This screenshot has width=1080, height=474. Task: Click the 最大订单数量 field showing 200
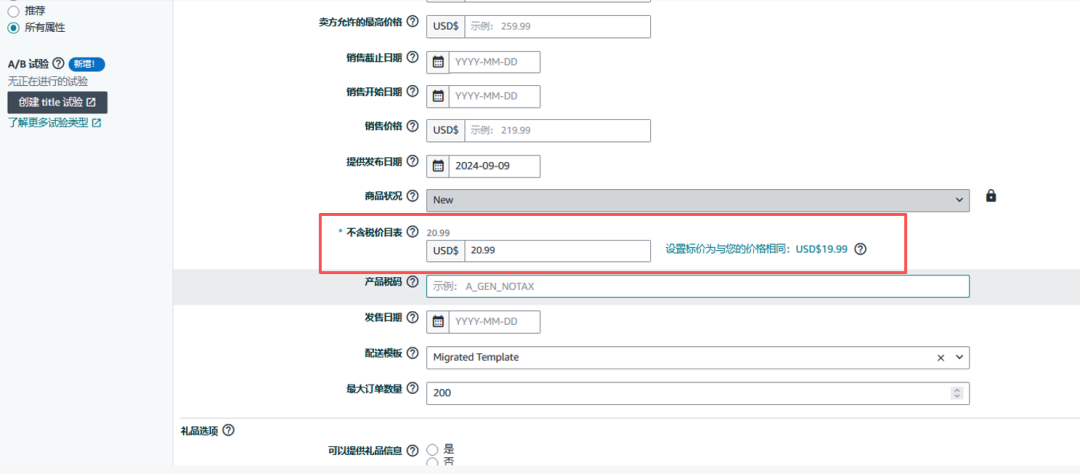coord(698,393)
